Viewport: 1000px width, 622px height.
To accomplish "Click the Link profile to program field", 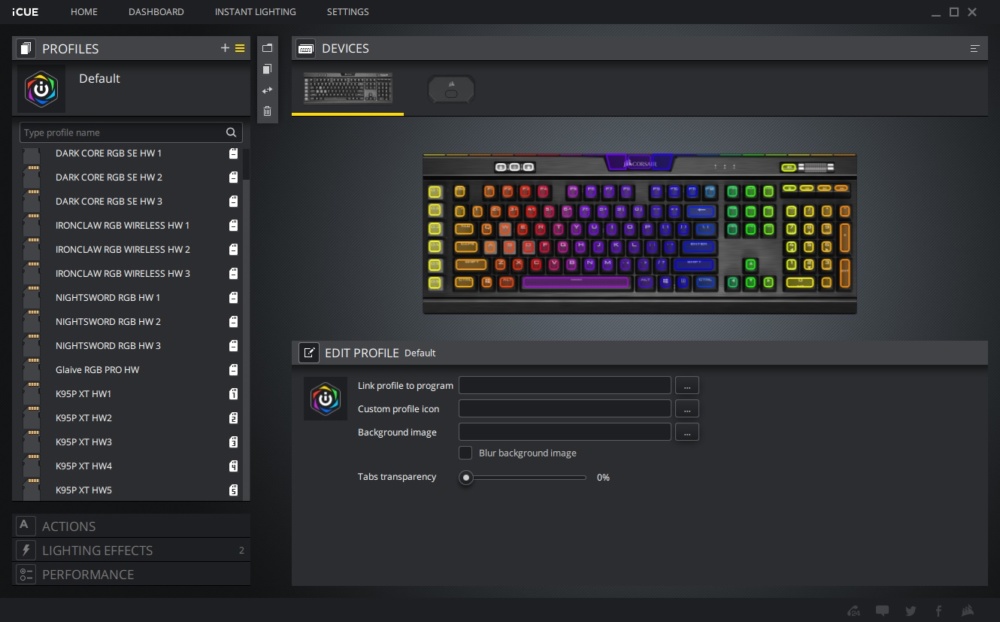I will [565, 385].
